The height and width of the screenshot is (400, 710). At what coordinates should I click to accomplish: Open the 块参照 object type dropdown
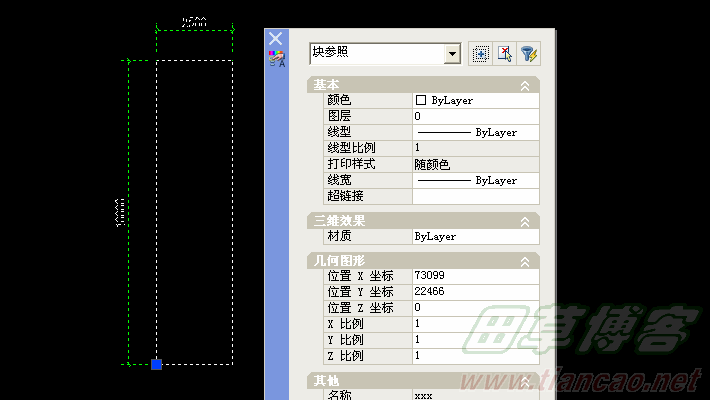(x=452, y=54)
